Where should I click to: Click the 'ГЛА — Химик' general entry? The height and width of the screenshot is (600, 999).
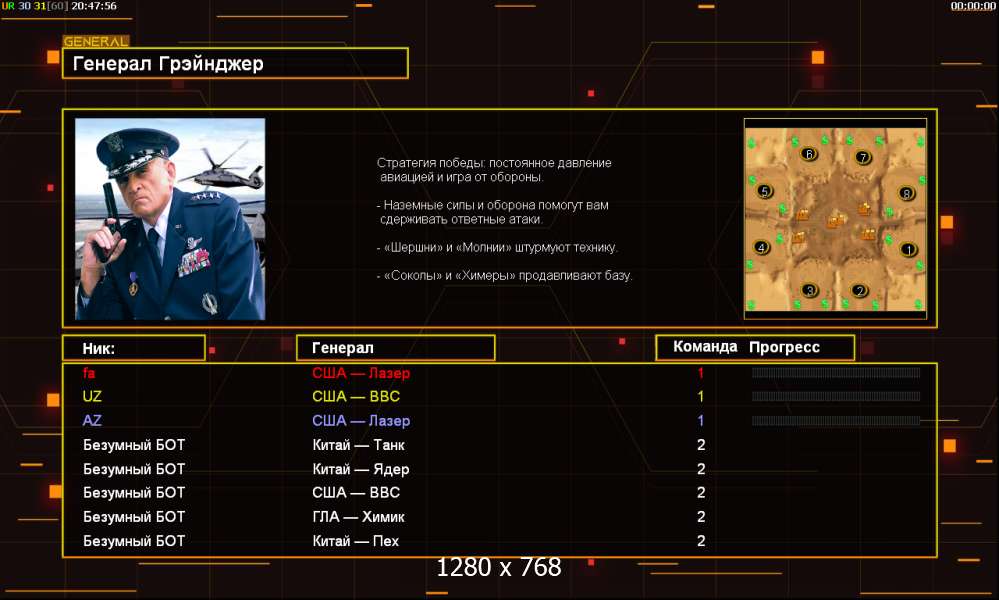(358, 517)
